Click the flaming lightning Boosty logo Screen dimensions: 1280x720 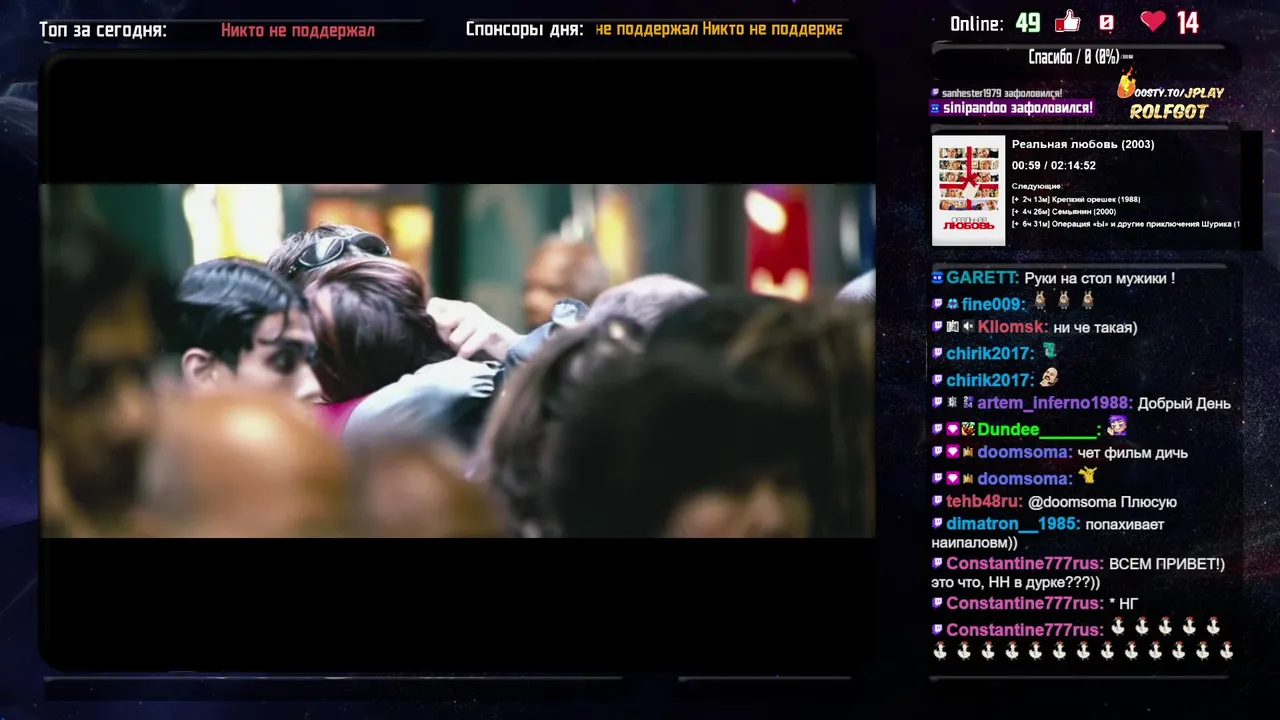click(1126, 83)
